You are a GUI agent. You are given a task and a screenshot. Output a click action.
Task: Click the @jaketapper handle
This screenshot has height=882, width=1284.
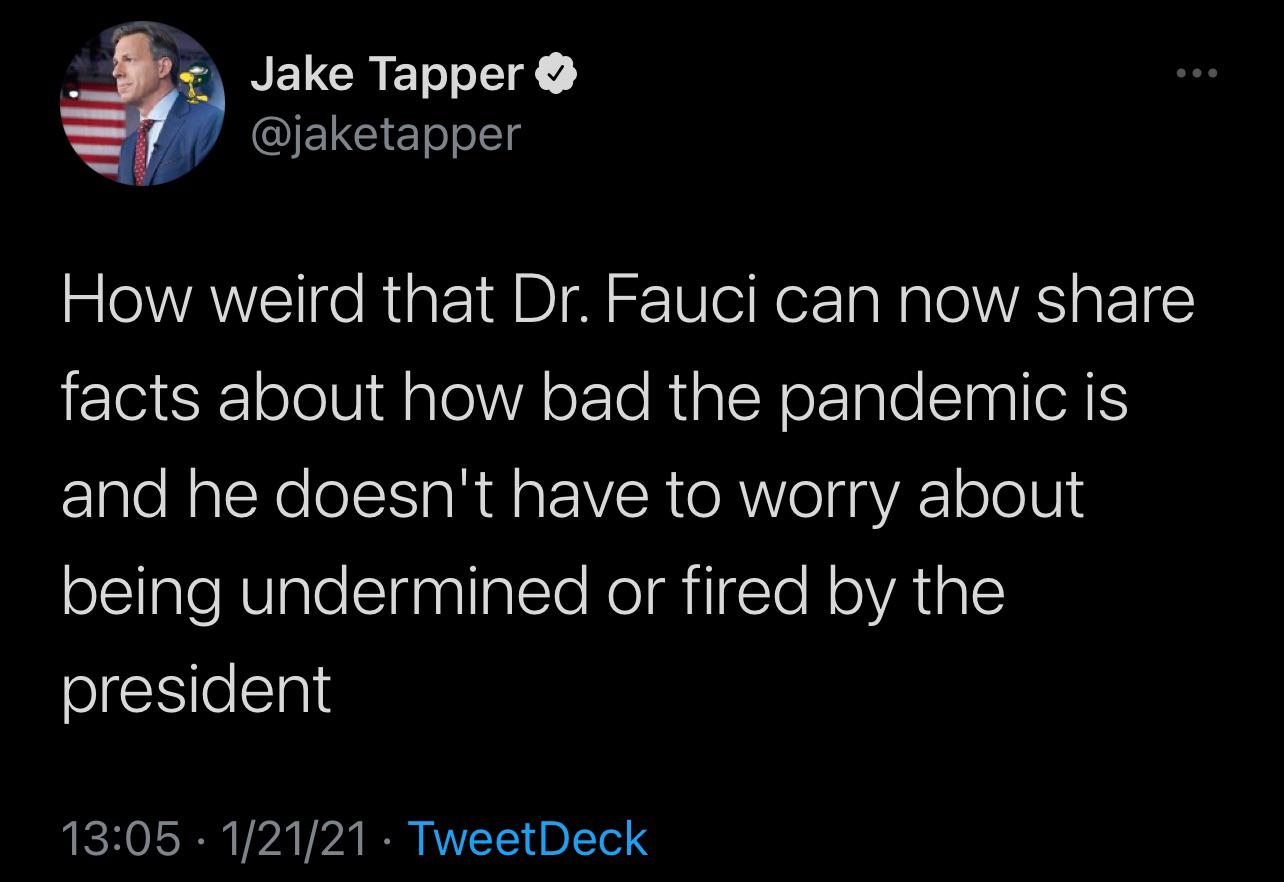385,135
